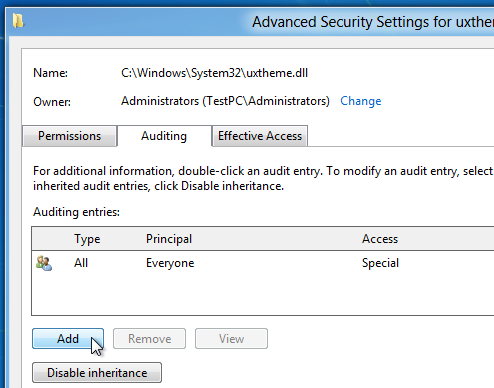The image size is (494, 388).
Task: Click Disable inheritance button
Action: click(x=97, y=373)
